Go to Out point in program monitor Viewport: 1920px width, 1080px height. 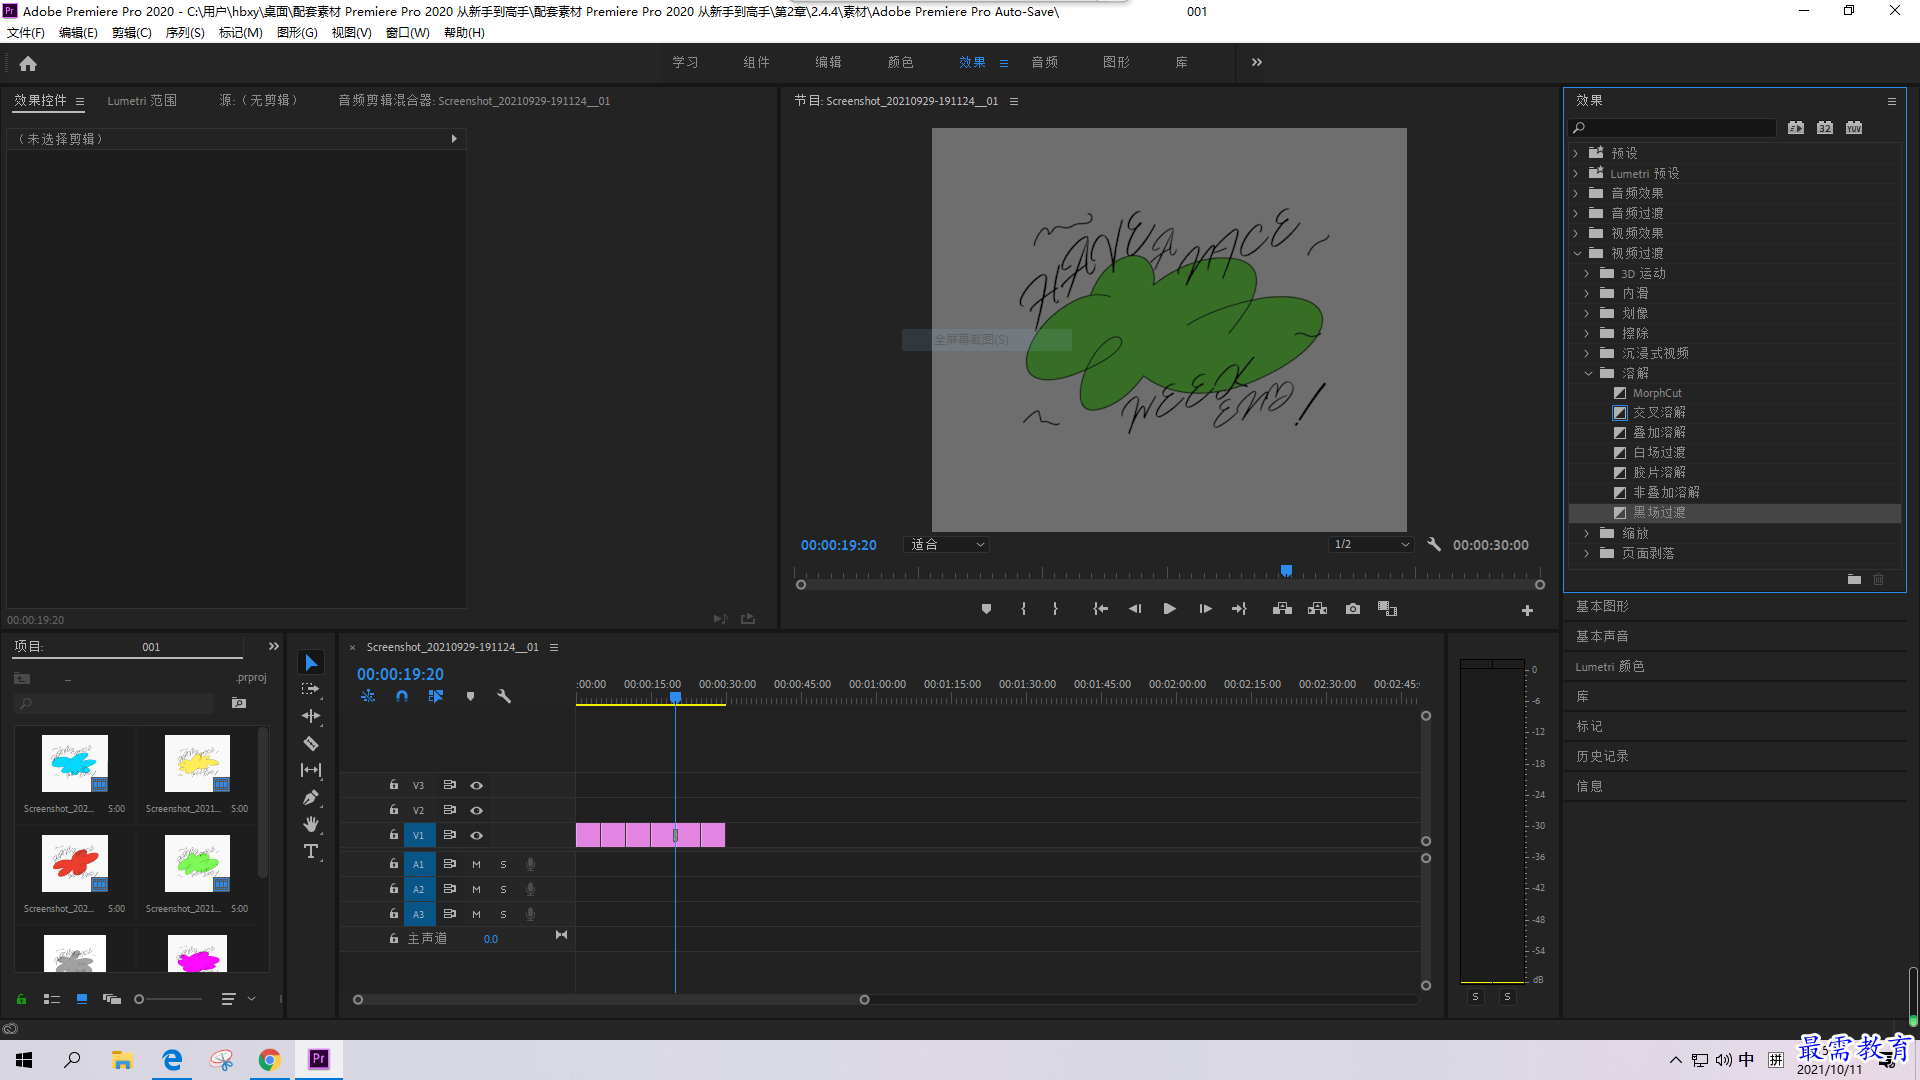(1240, 609)
